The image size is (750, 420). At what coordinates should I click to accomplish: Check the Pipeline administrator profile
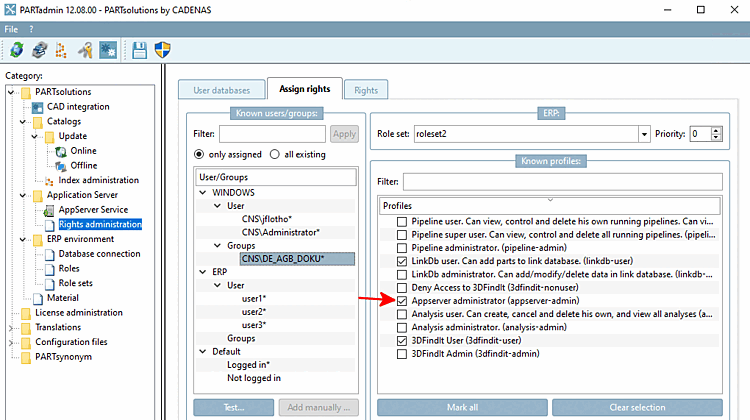pos(402,248)
